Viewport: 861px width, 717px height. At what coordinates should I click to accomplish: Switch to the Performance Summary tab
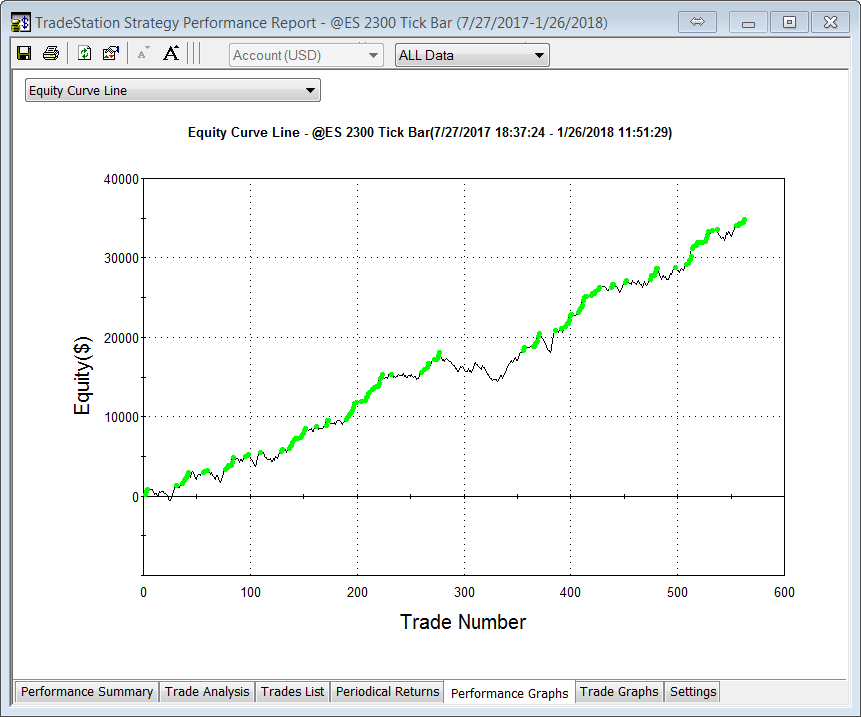pyautogui.click(x=87, y=692)
